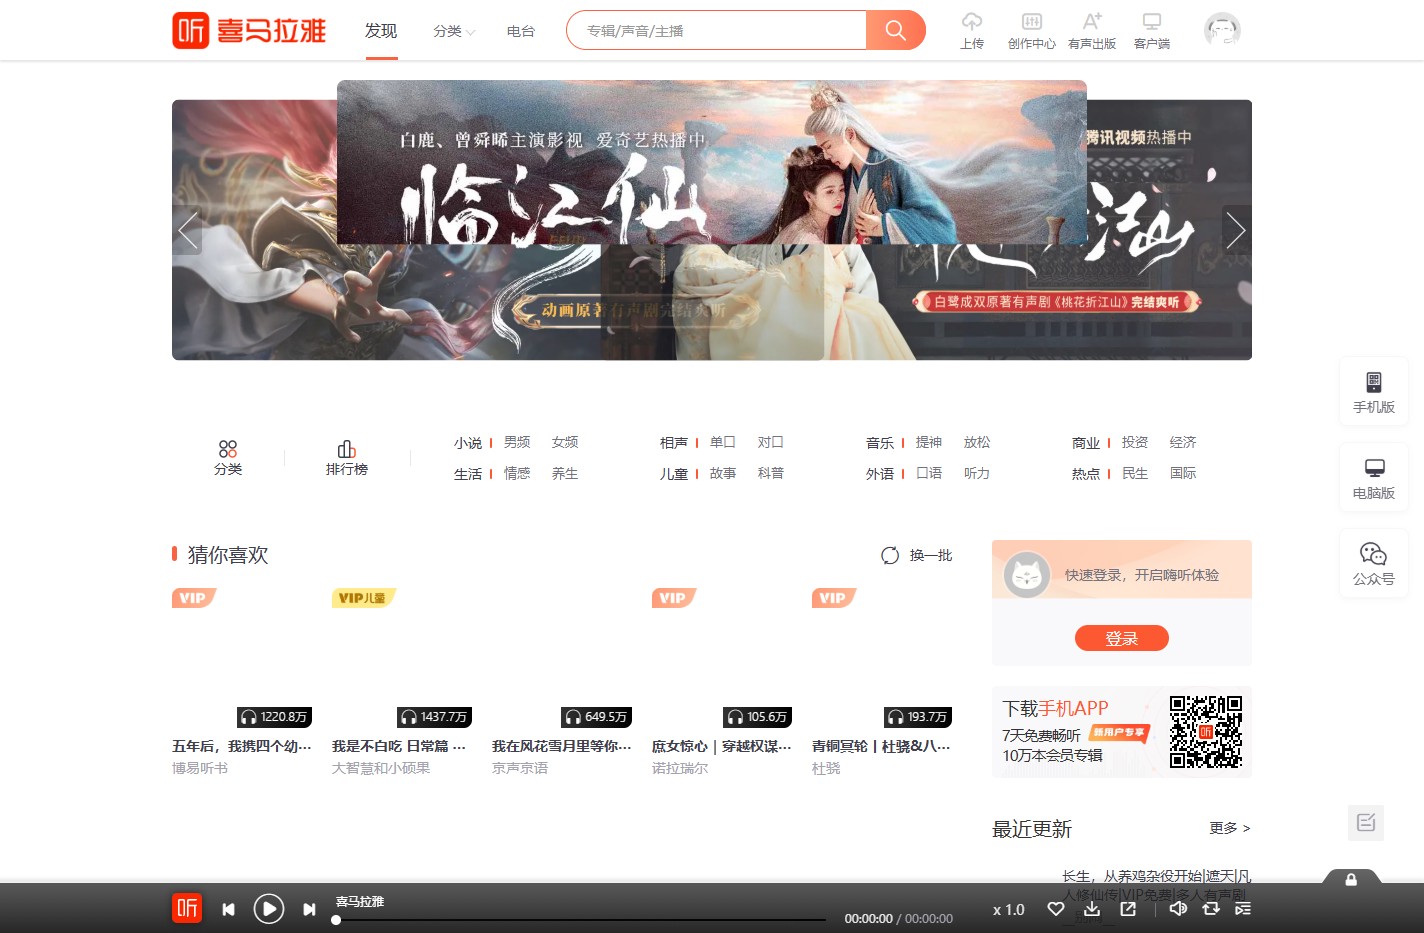The image size is (1424, 933).
Task: Open album 青铜冥轮 title link
Action: click(881, 746)
